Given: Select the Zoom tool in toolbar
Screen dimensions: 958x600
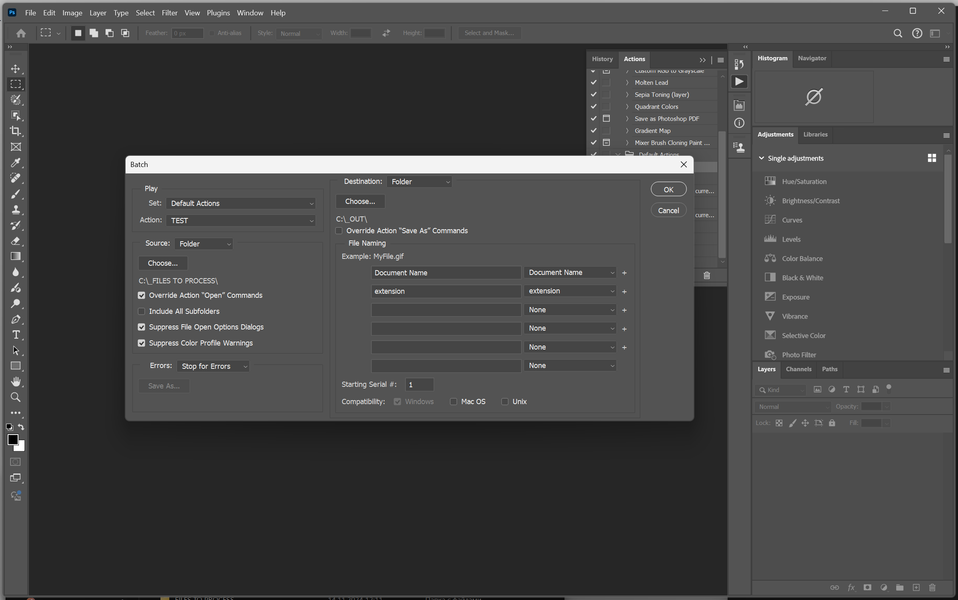Looking at the screenshot, I should (x=16, y=397).
